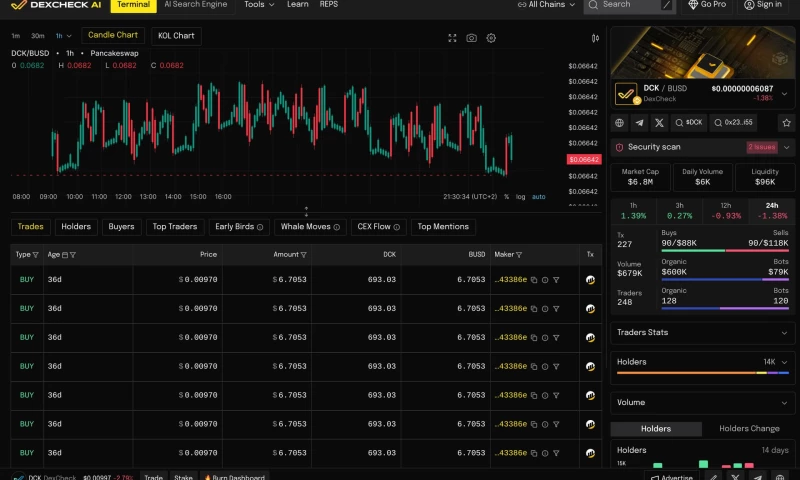Open transaction link in the last trade row
Viewport: 800px width, 480px height.
coord(590,453)
